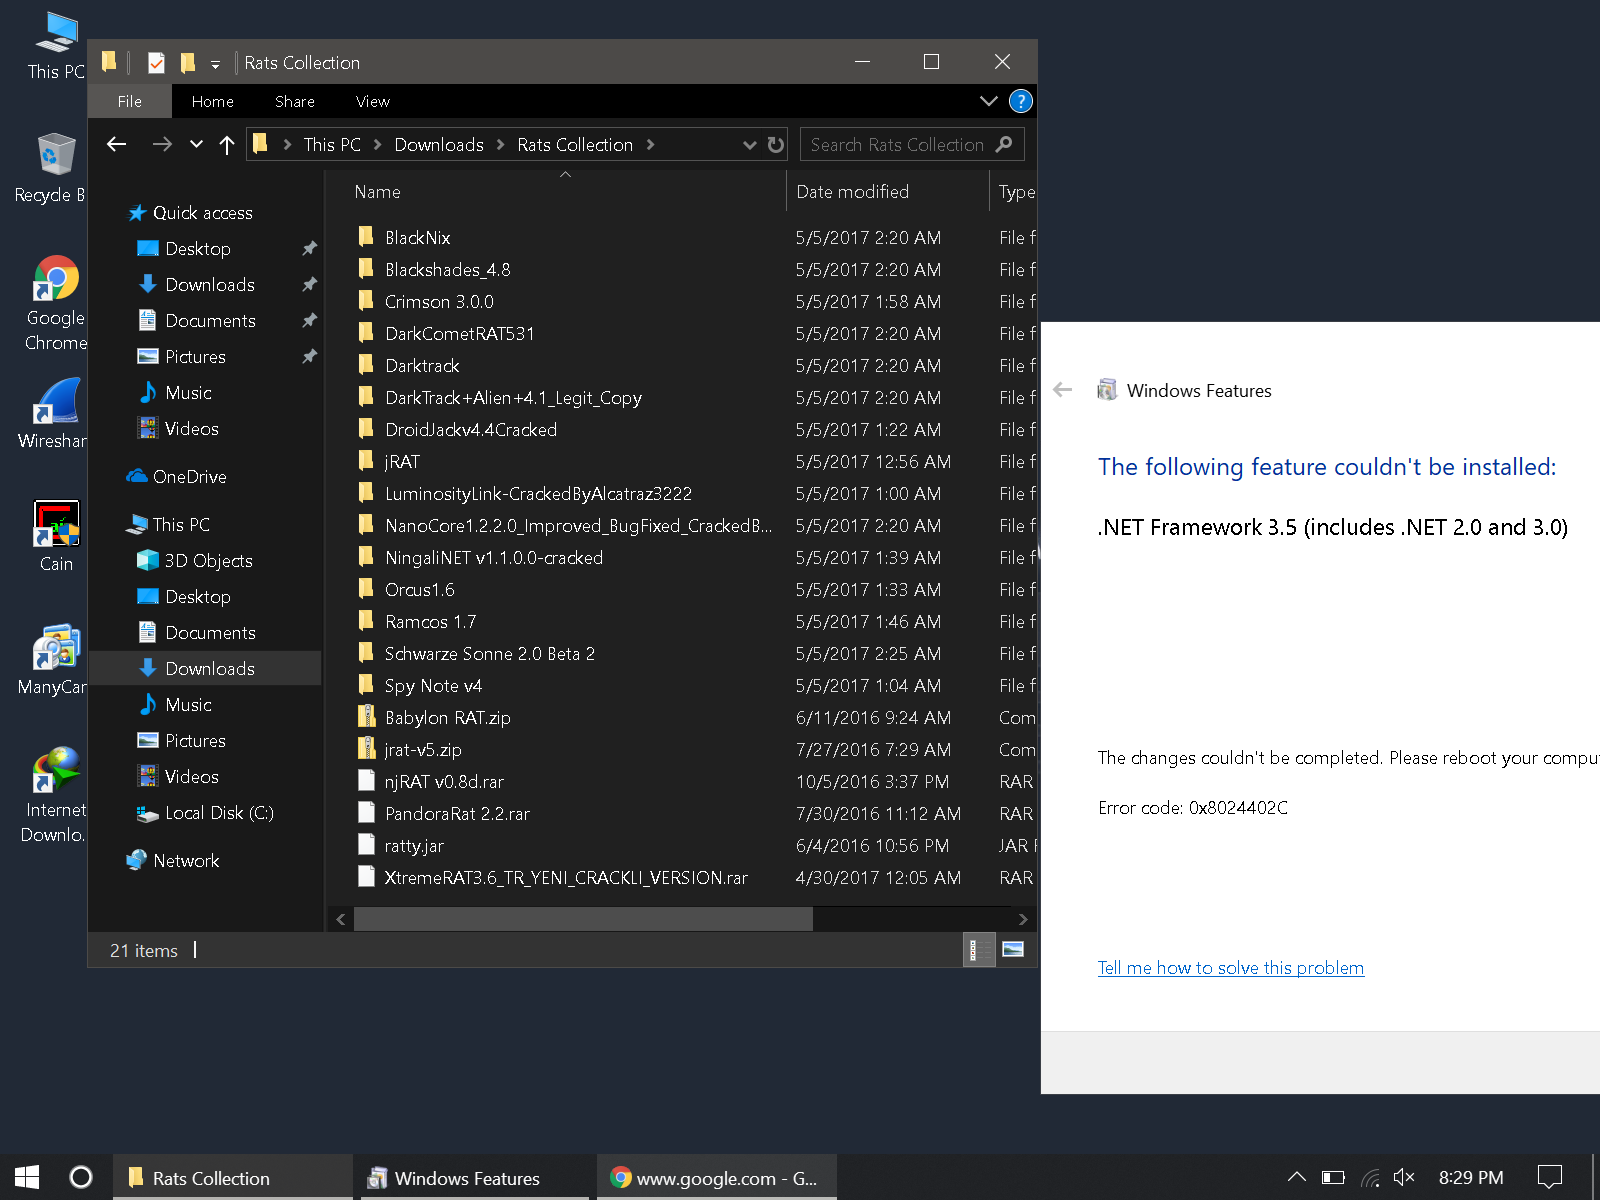Switch to the Chrome taskbar window
The height and width of the screenshot is (1200, 1600).
(x=717, y=1178)
